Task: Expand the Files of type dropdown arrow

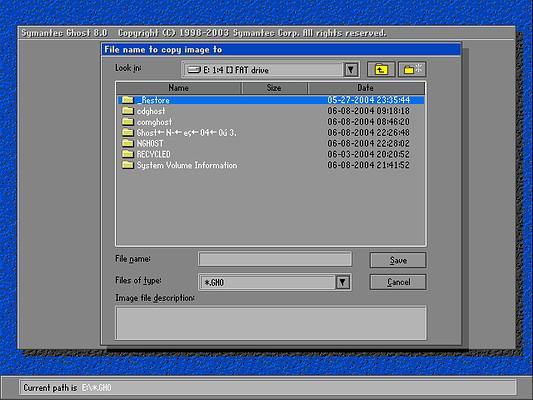Action: [x=343, y=282]
